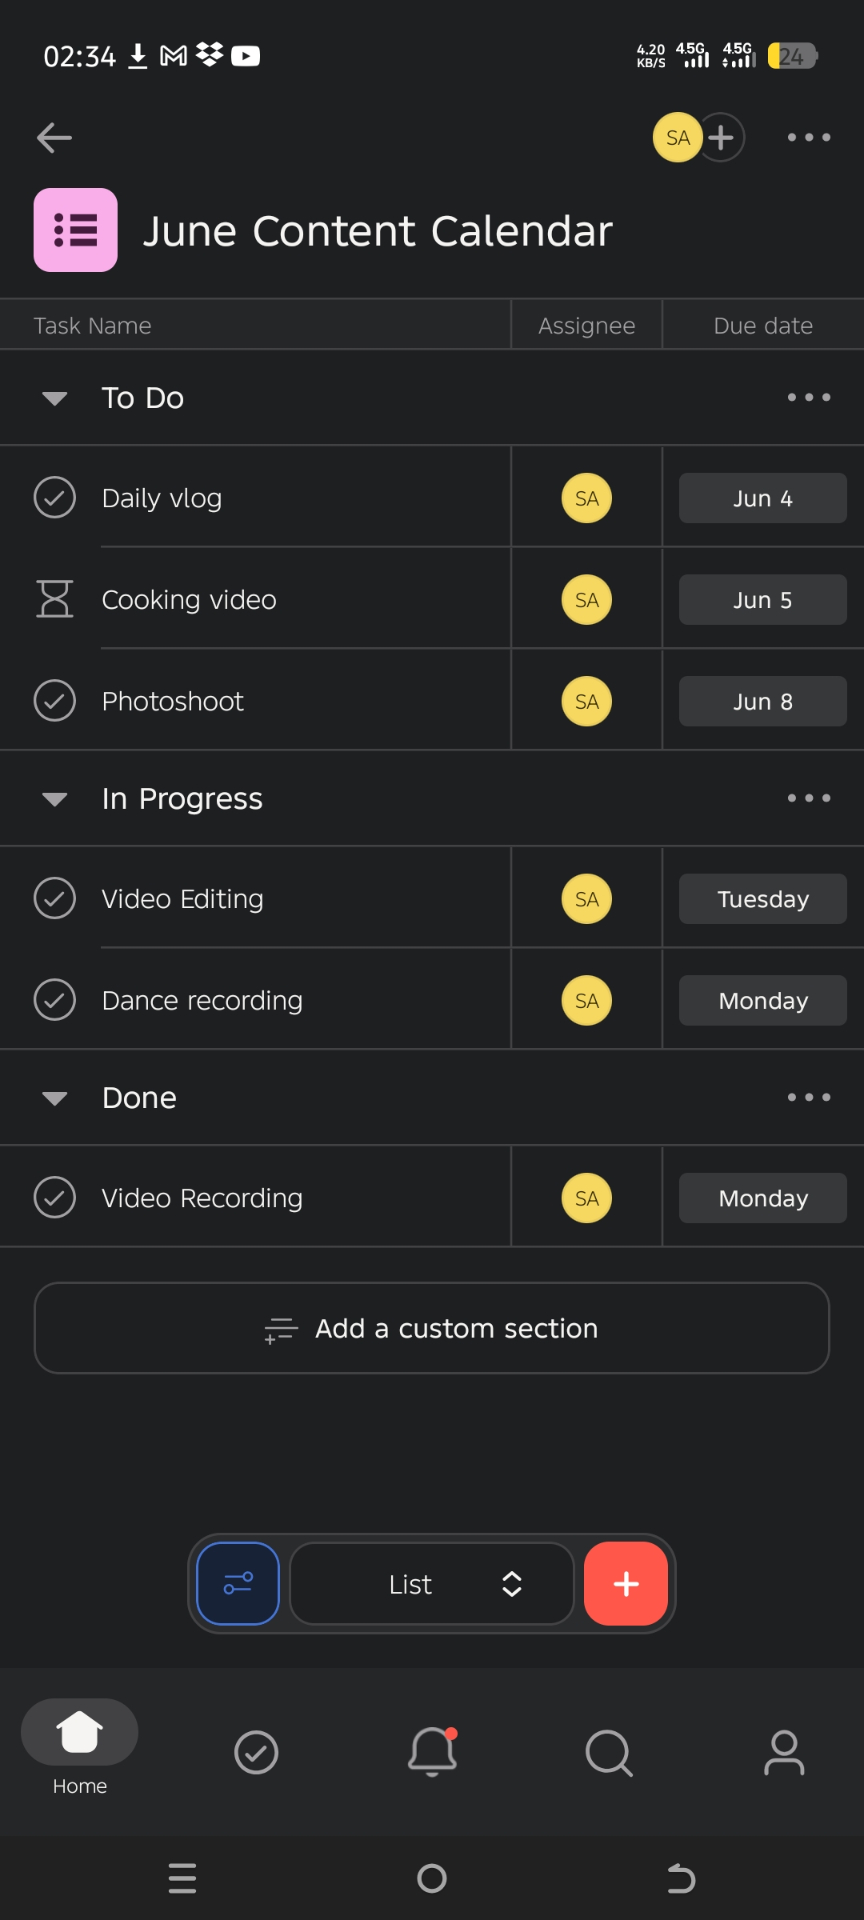Collapse the To Do section
Viewport: 864px width, 1920px height.
tap(55, 398)
